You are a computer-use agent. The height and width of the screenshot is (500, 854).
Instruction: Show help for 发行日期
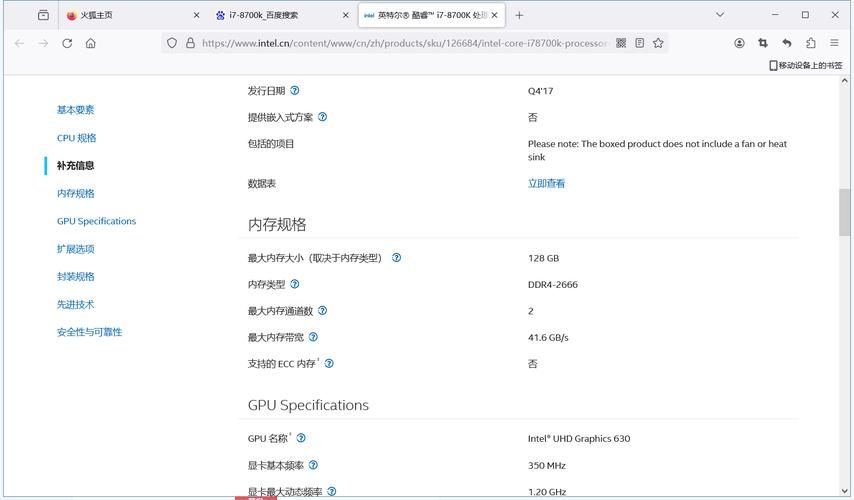(295, 90)
